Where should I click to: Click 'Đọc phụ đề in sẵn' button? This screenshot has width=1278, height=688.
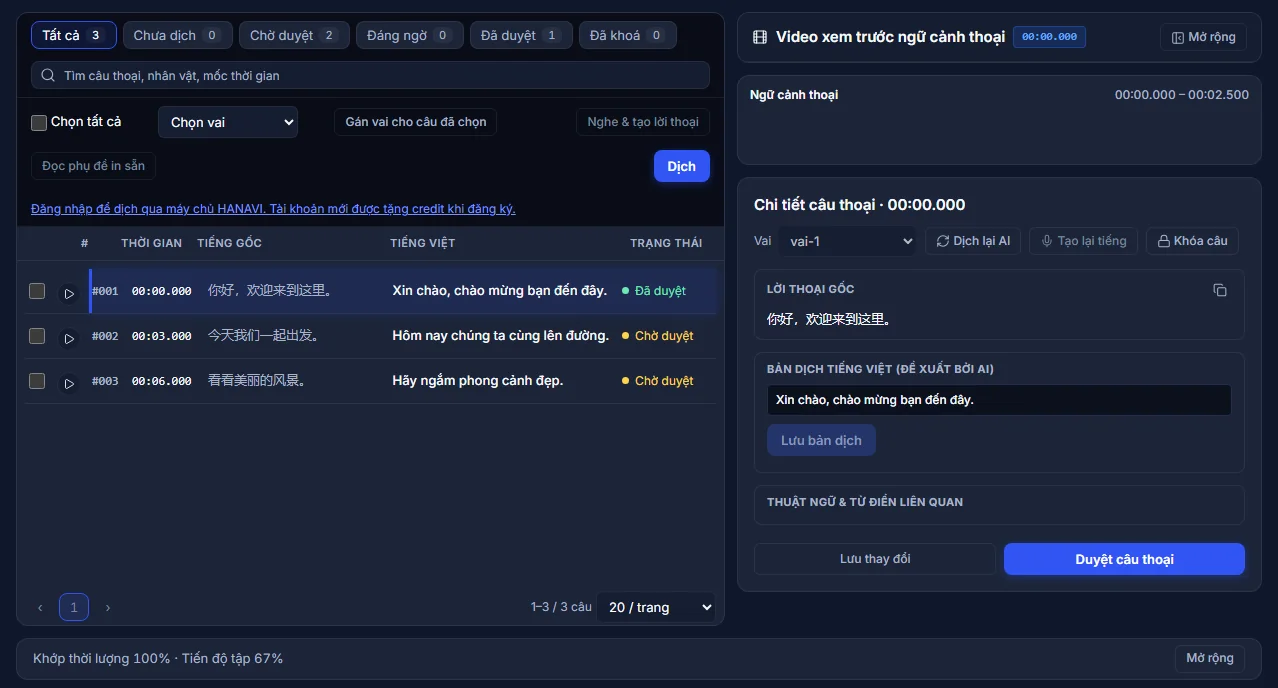point(94,166)
